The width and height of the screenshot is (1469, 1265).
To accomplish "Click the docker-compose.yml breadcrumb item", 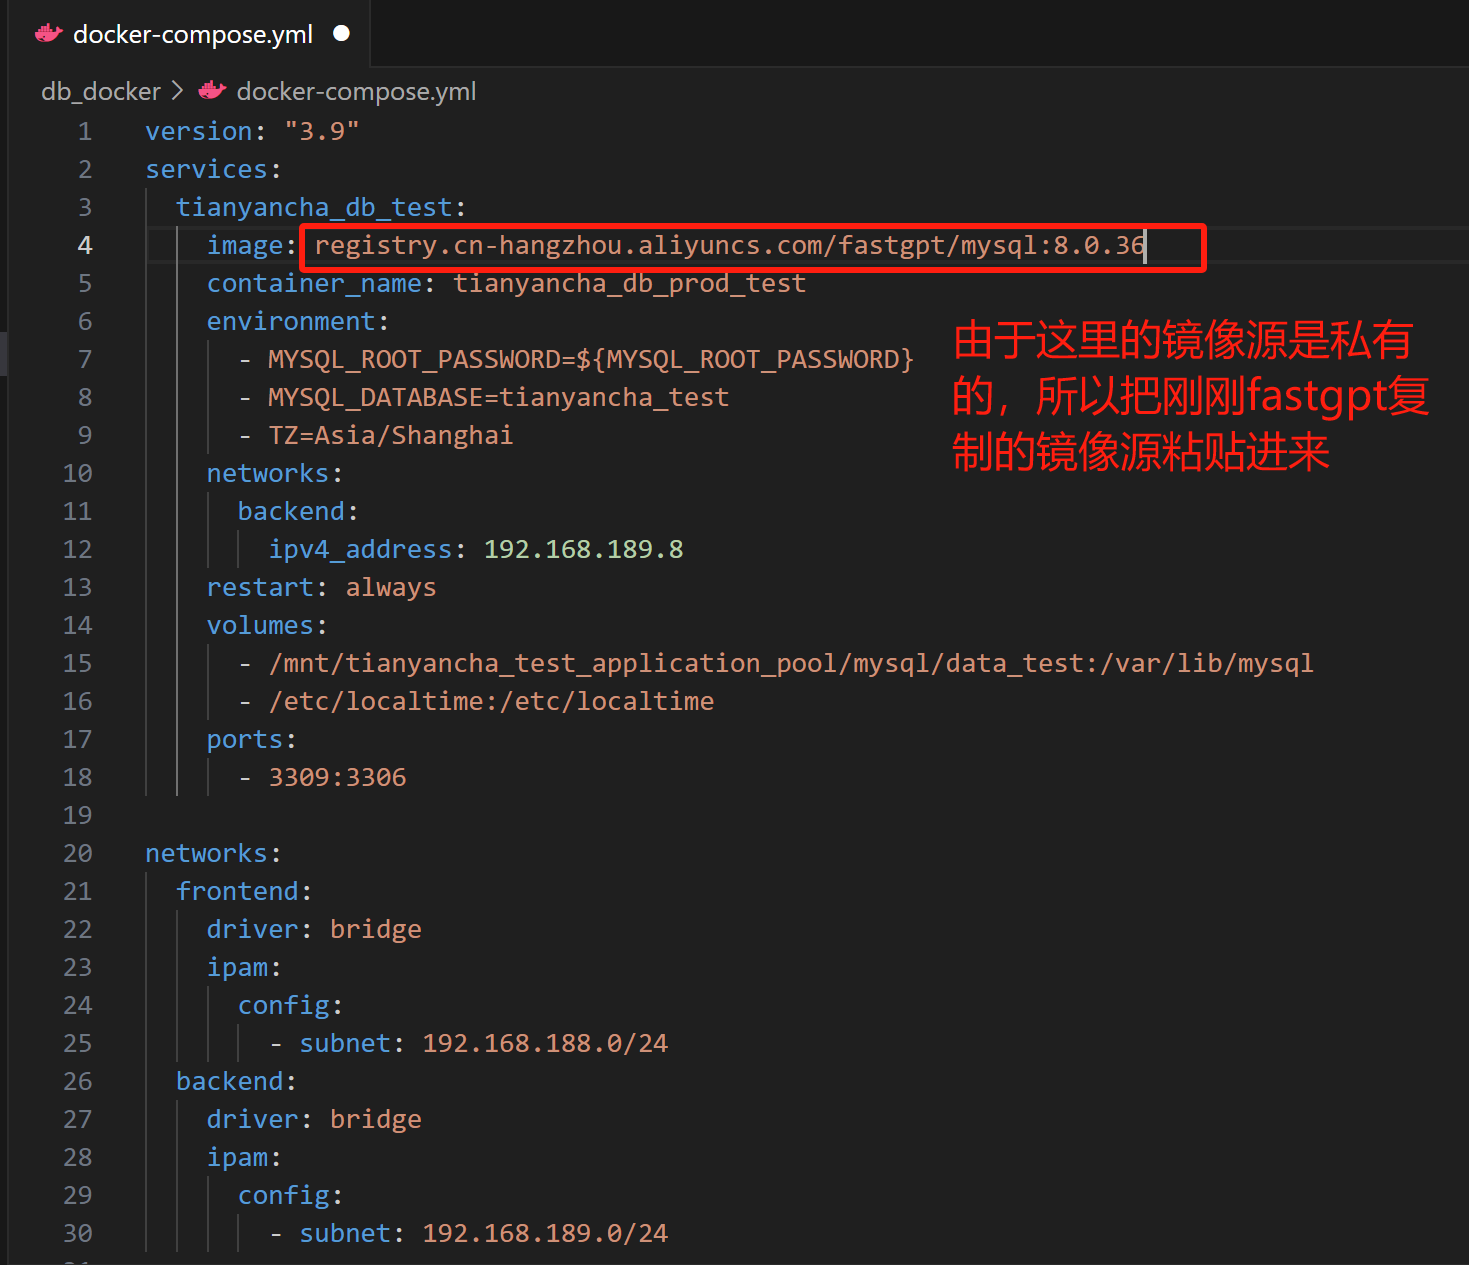I will 356,91.
